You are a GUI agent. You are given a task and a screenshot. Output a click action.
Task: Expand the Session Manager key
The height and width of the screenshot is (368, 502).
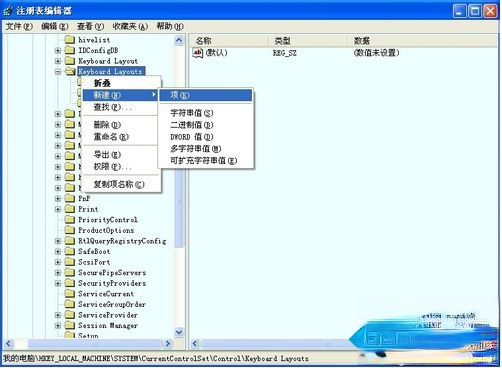[58, 326]
